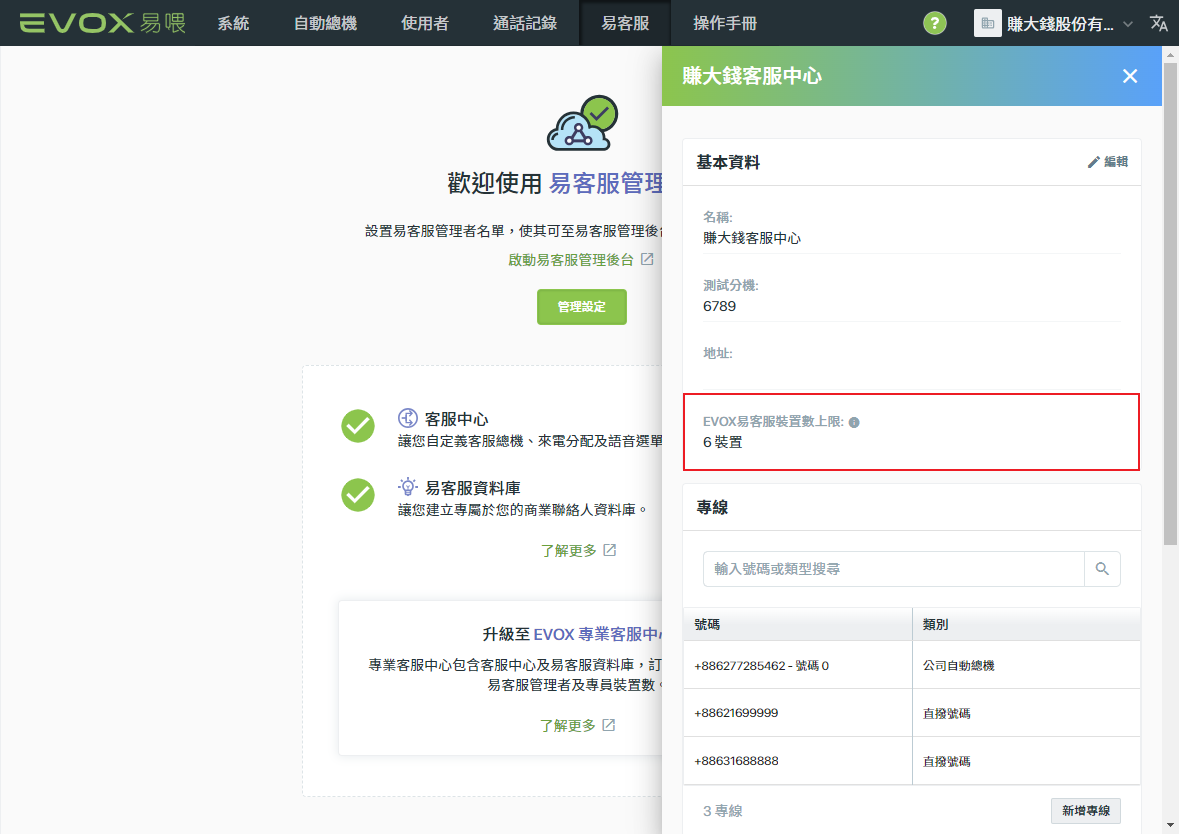The width and height of the screenshot is (1179, 834).
Task: Click external link icon of 了解更多 under 易客服資料庫
Action: click(x=610, y=550)
